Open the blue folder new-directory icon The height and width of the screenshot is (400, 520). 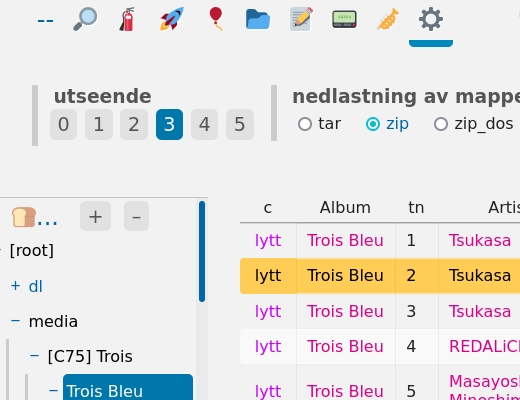click(x=258, y=19)
